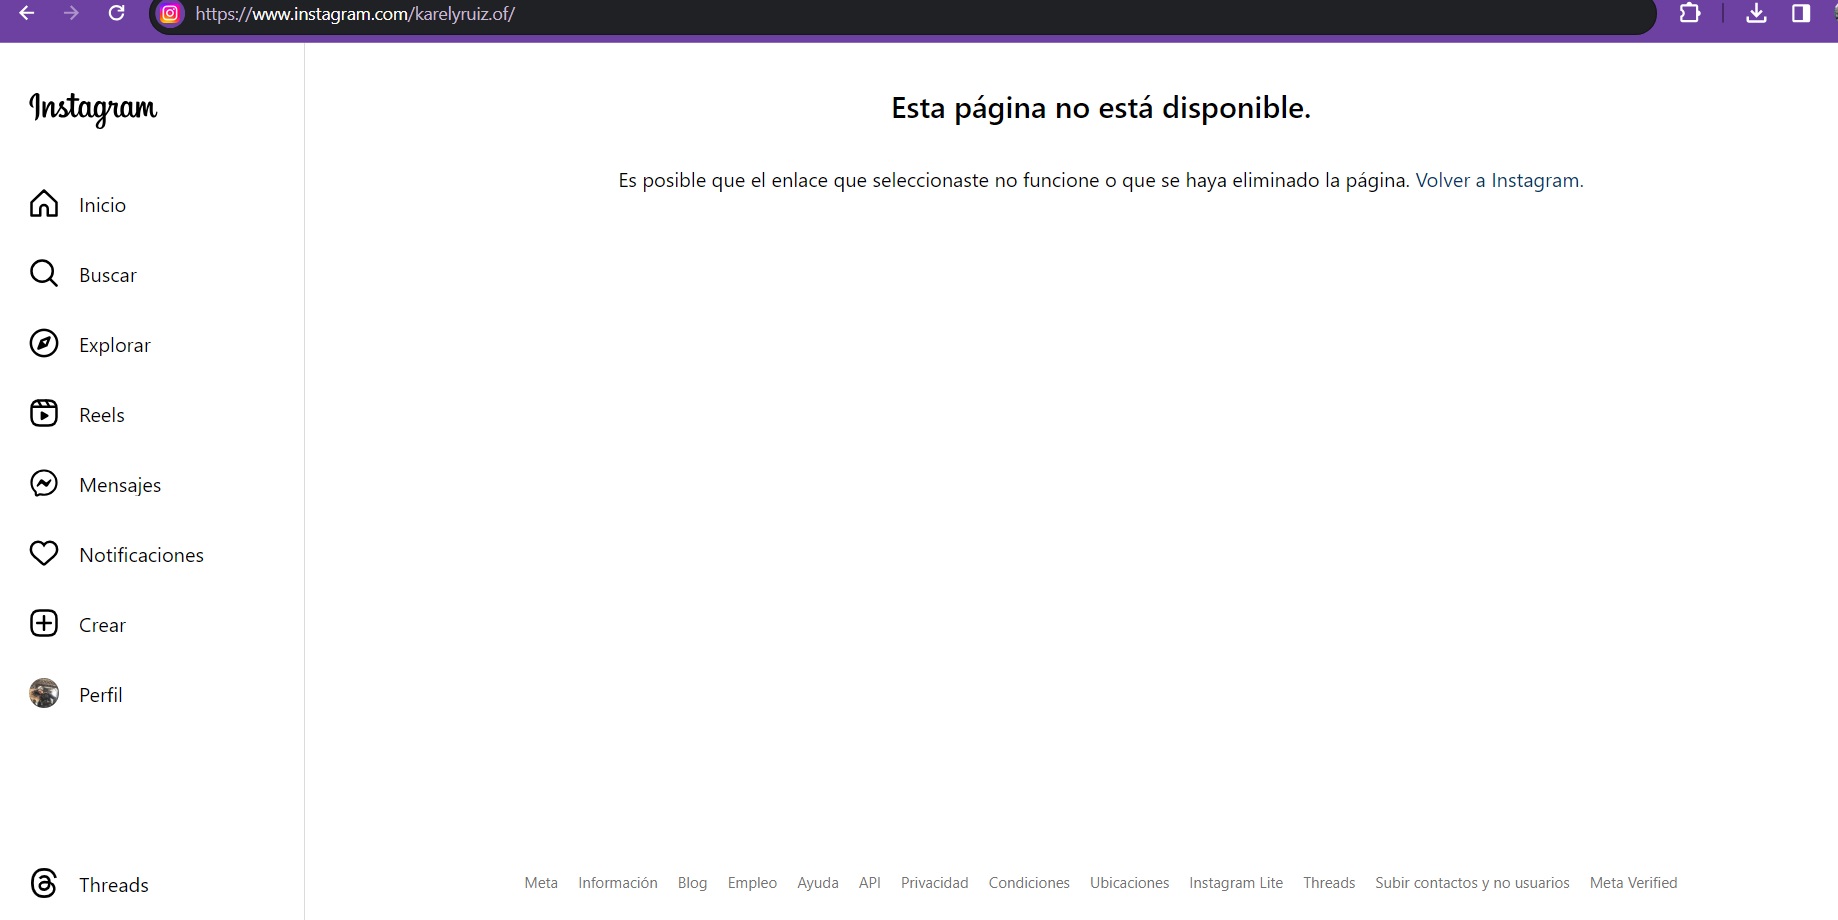Open the API footer link
Viewport: 1838px width, 920px height.
(870, 883)
